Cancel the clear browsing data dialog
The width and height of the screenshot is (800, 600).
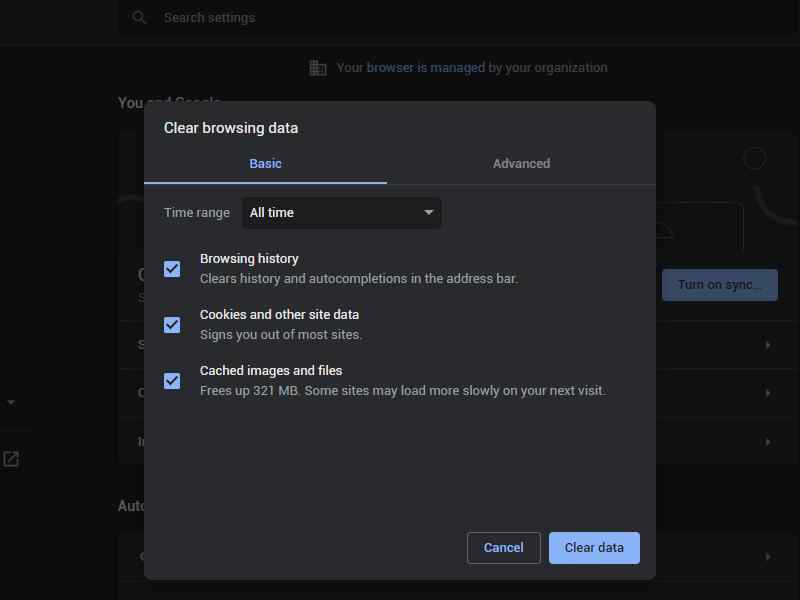point(503,548)
